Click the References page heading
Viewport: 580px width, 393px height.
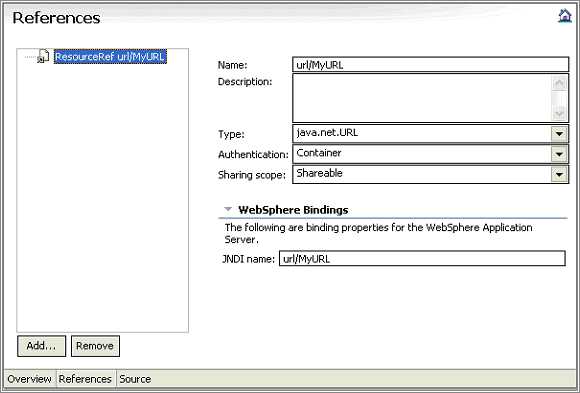pos(56,18)
